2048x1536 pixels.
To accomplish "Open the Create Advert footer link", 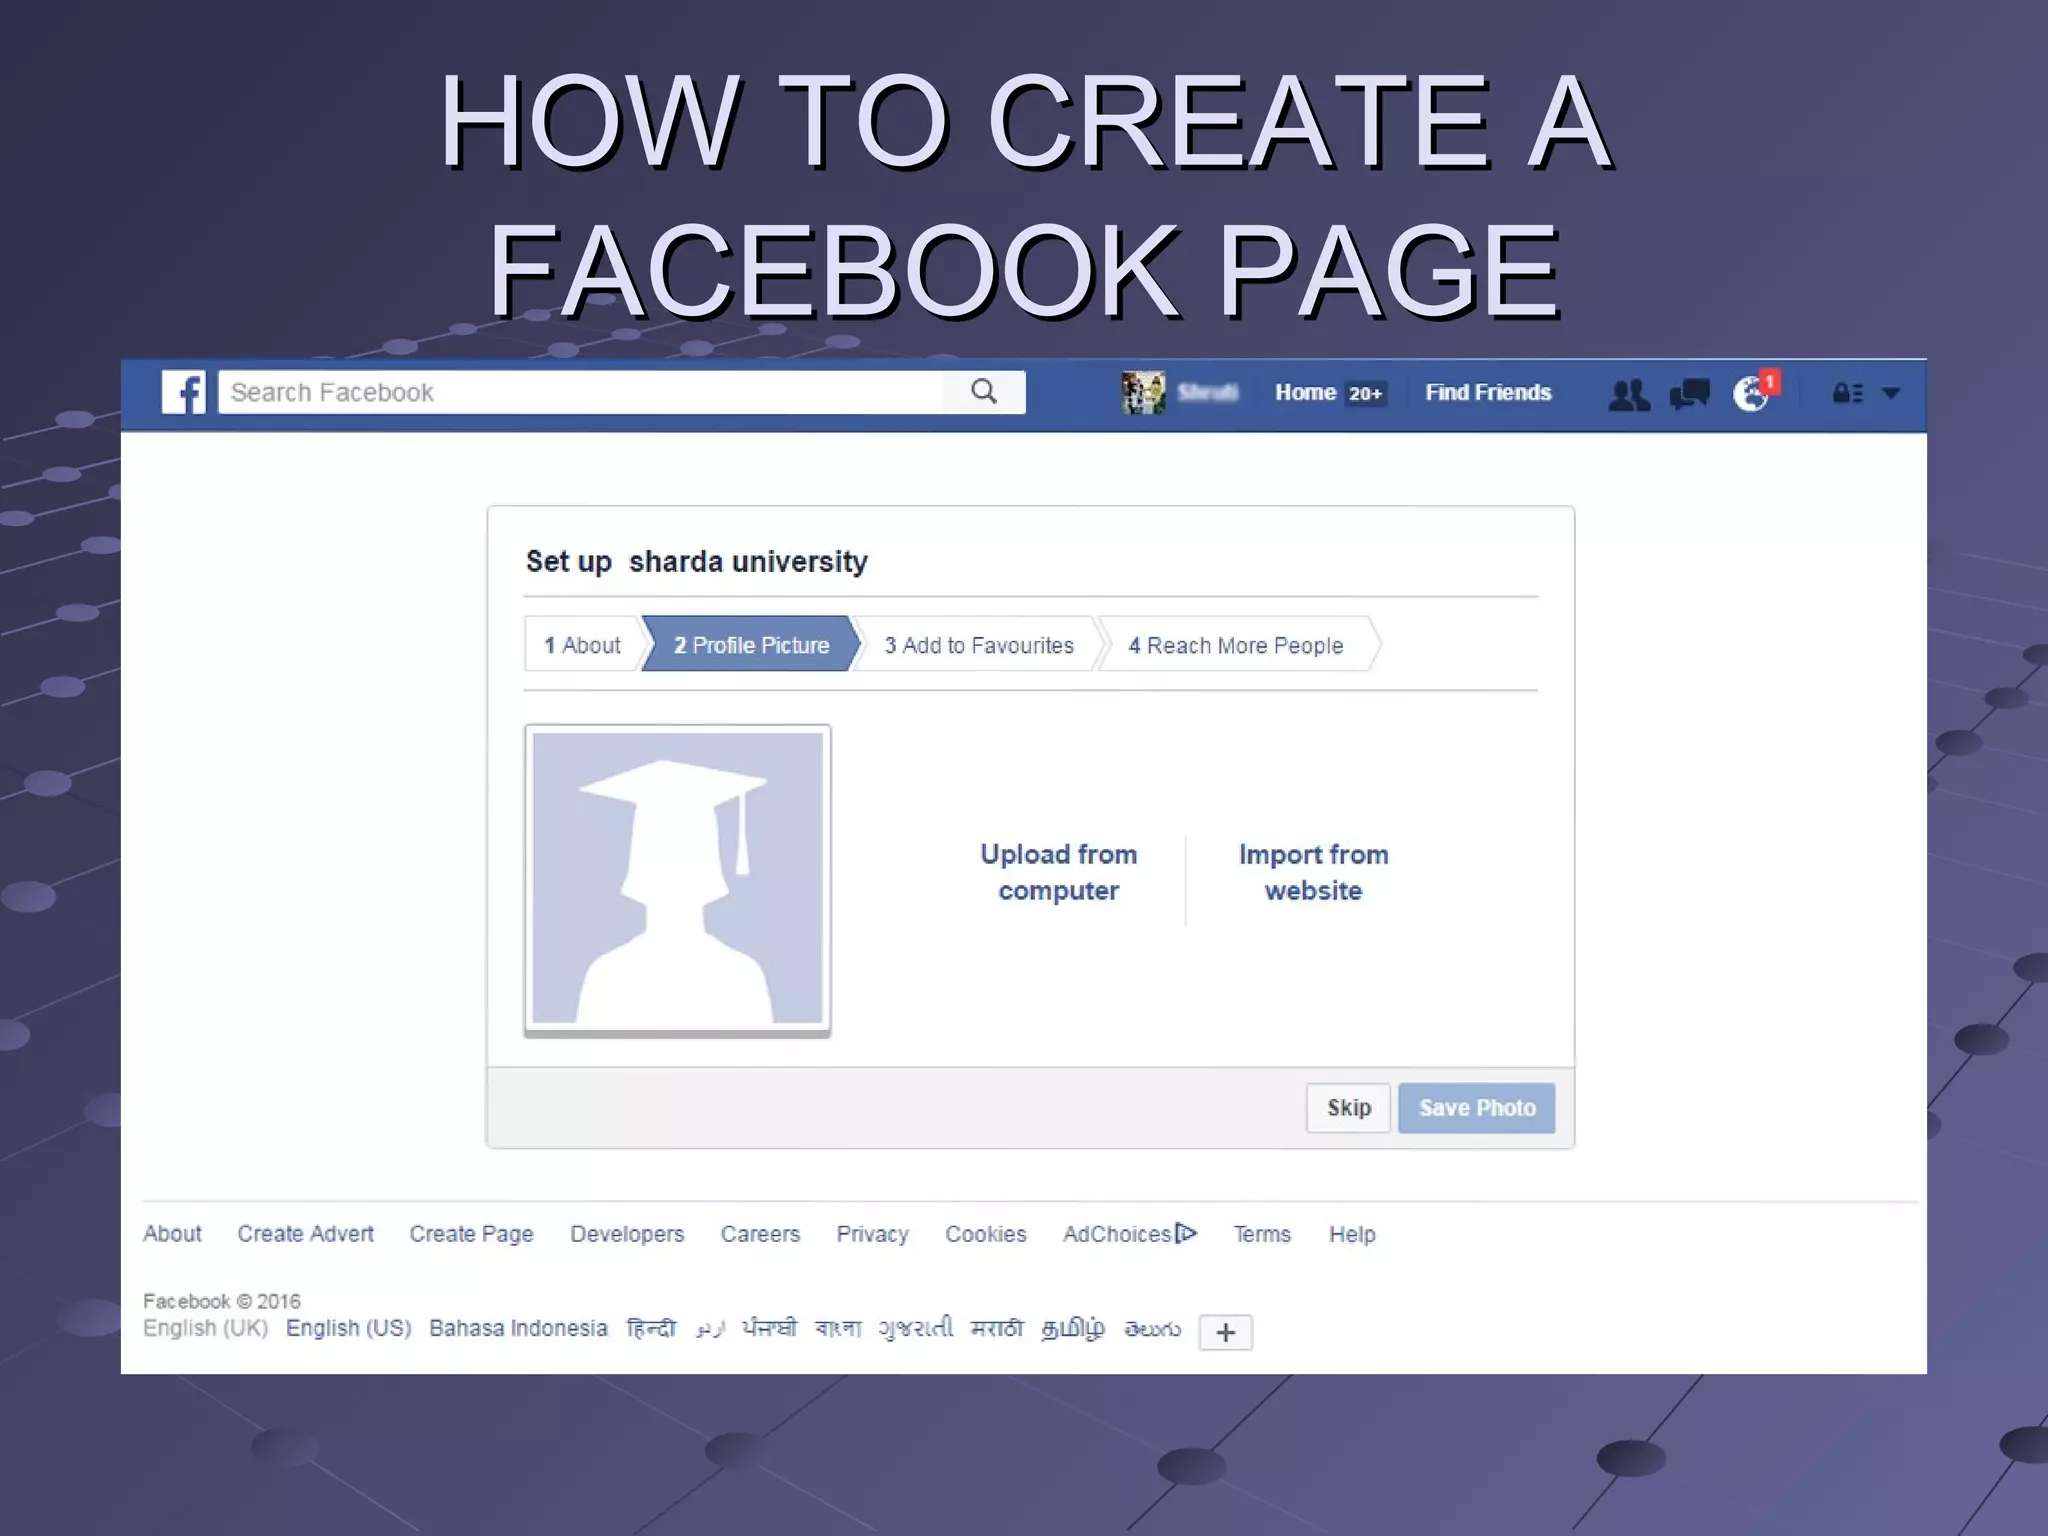I will [x=306, y=1234].
